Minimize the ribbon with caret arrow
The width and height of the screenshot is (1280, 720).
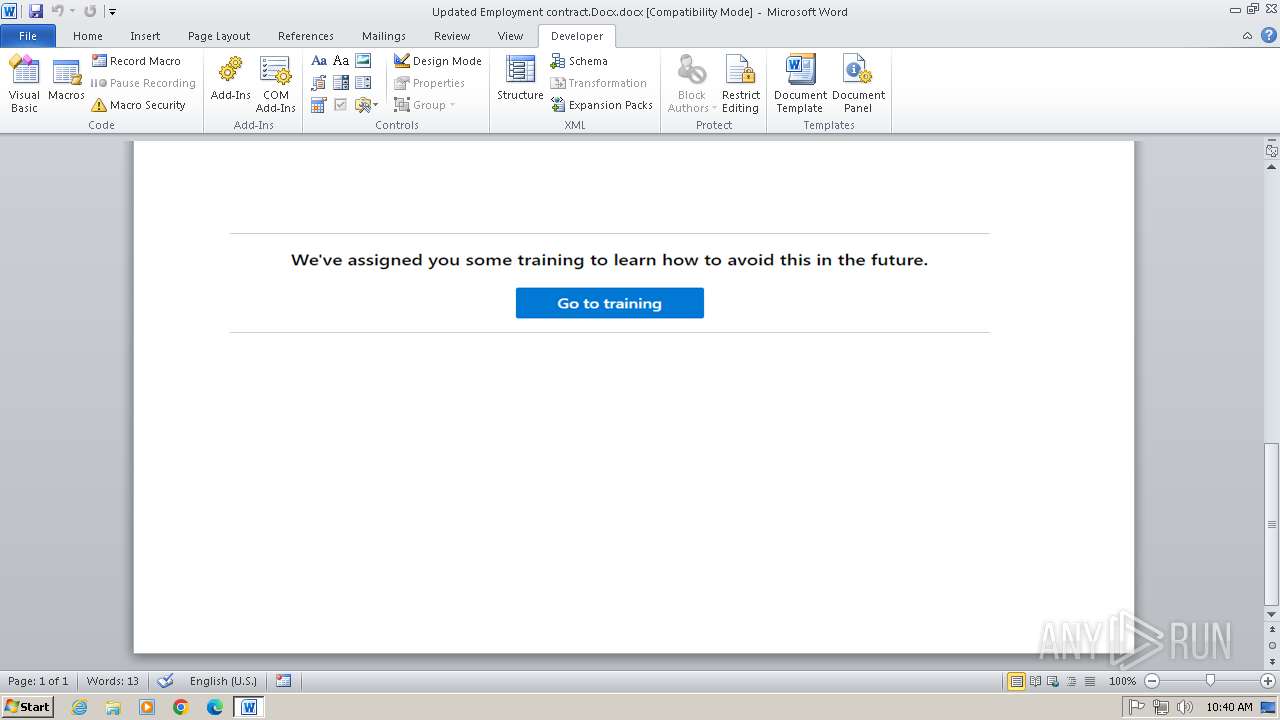click(1247, 36)
